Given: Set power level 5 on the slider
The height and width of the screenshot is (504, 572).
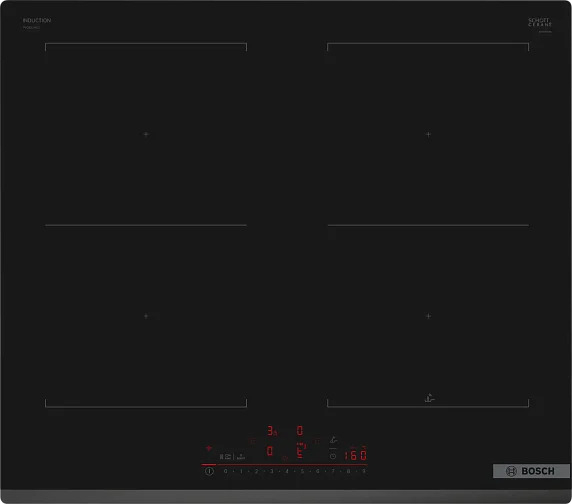Looking at the screenshot, I should [x=302, y=471].
